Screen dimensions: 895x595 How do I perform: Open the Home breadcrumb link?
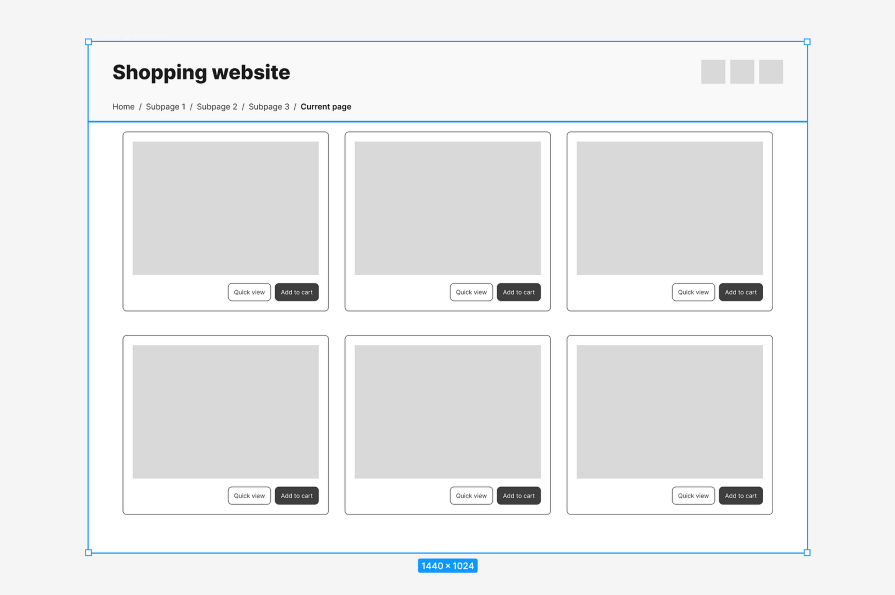point(123,106)
